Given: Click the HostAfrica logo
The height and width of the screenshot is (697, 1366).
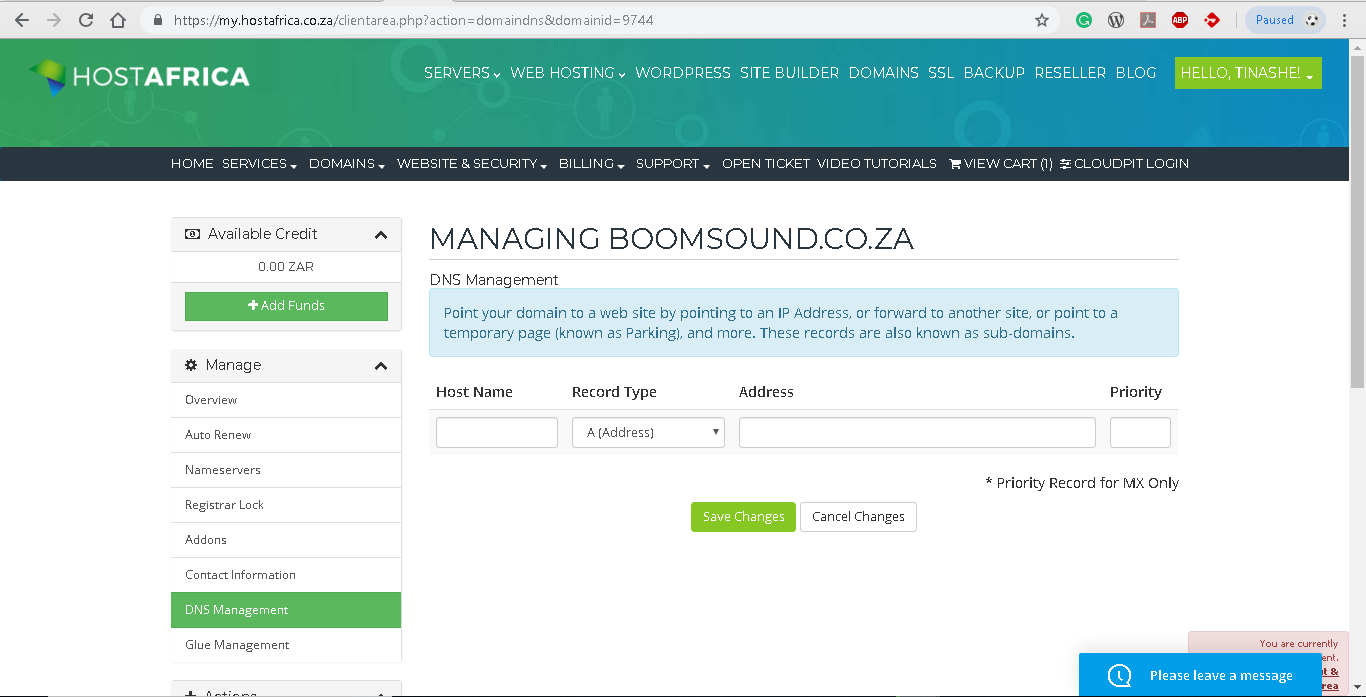Looking at the screenshot, I should [139, 76].
